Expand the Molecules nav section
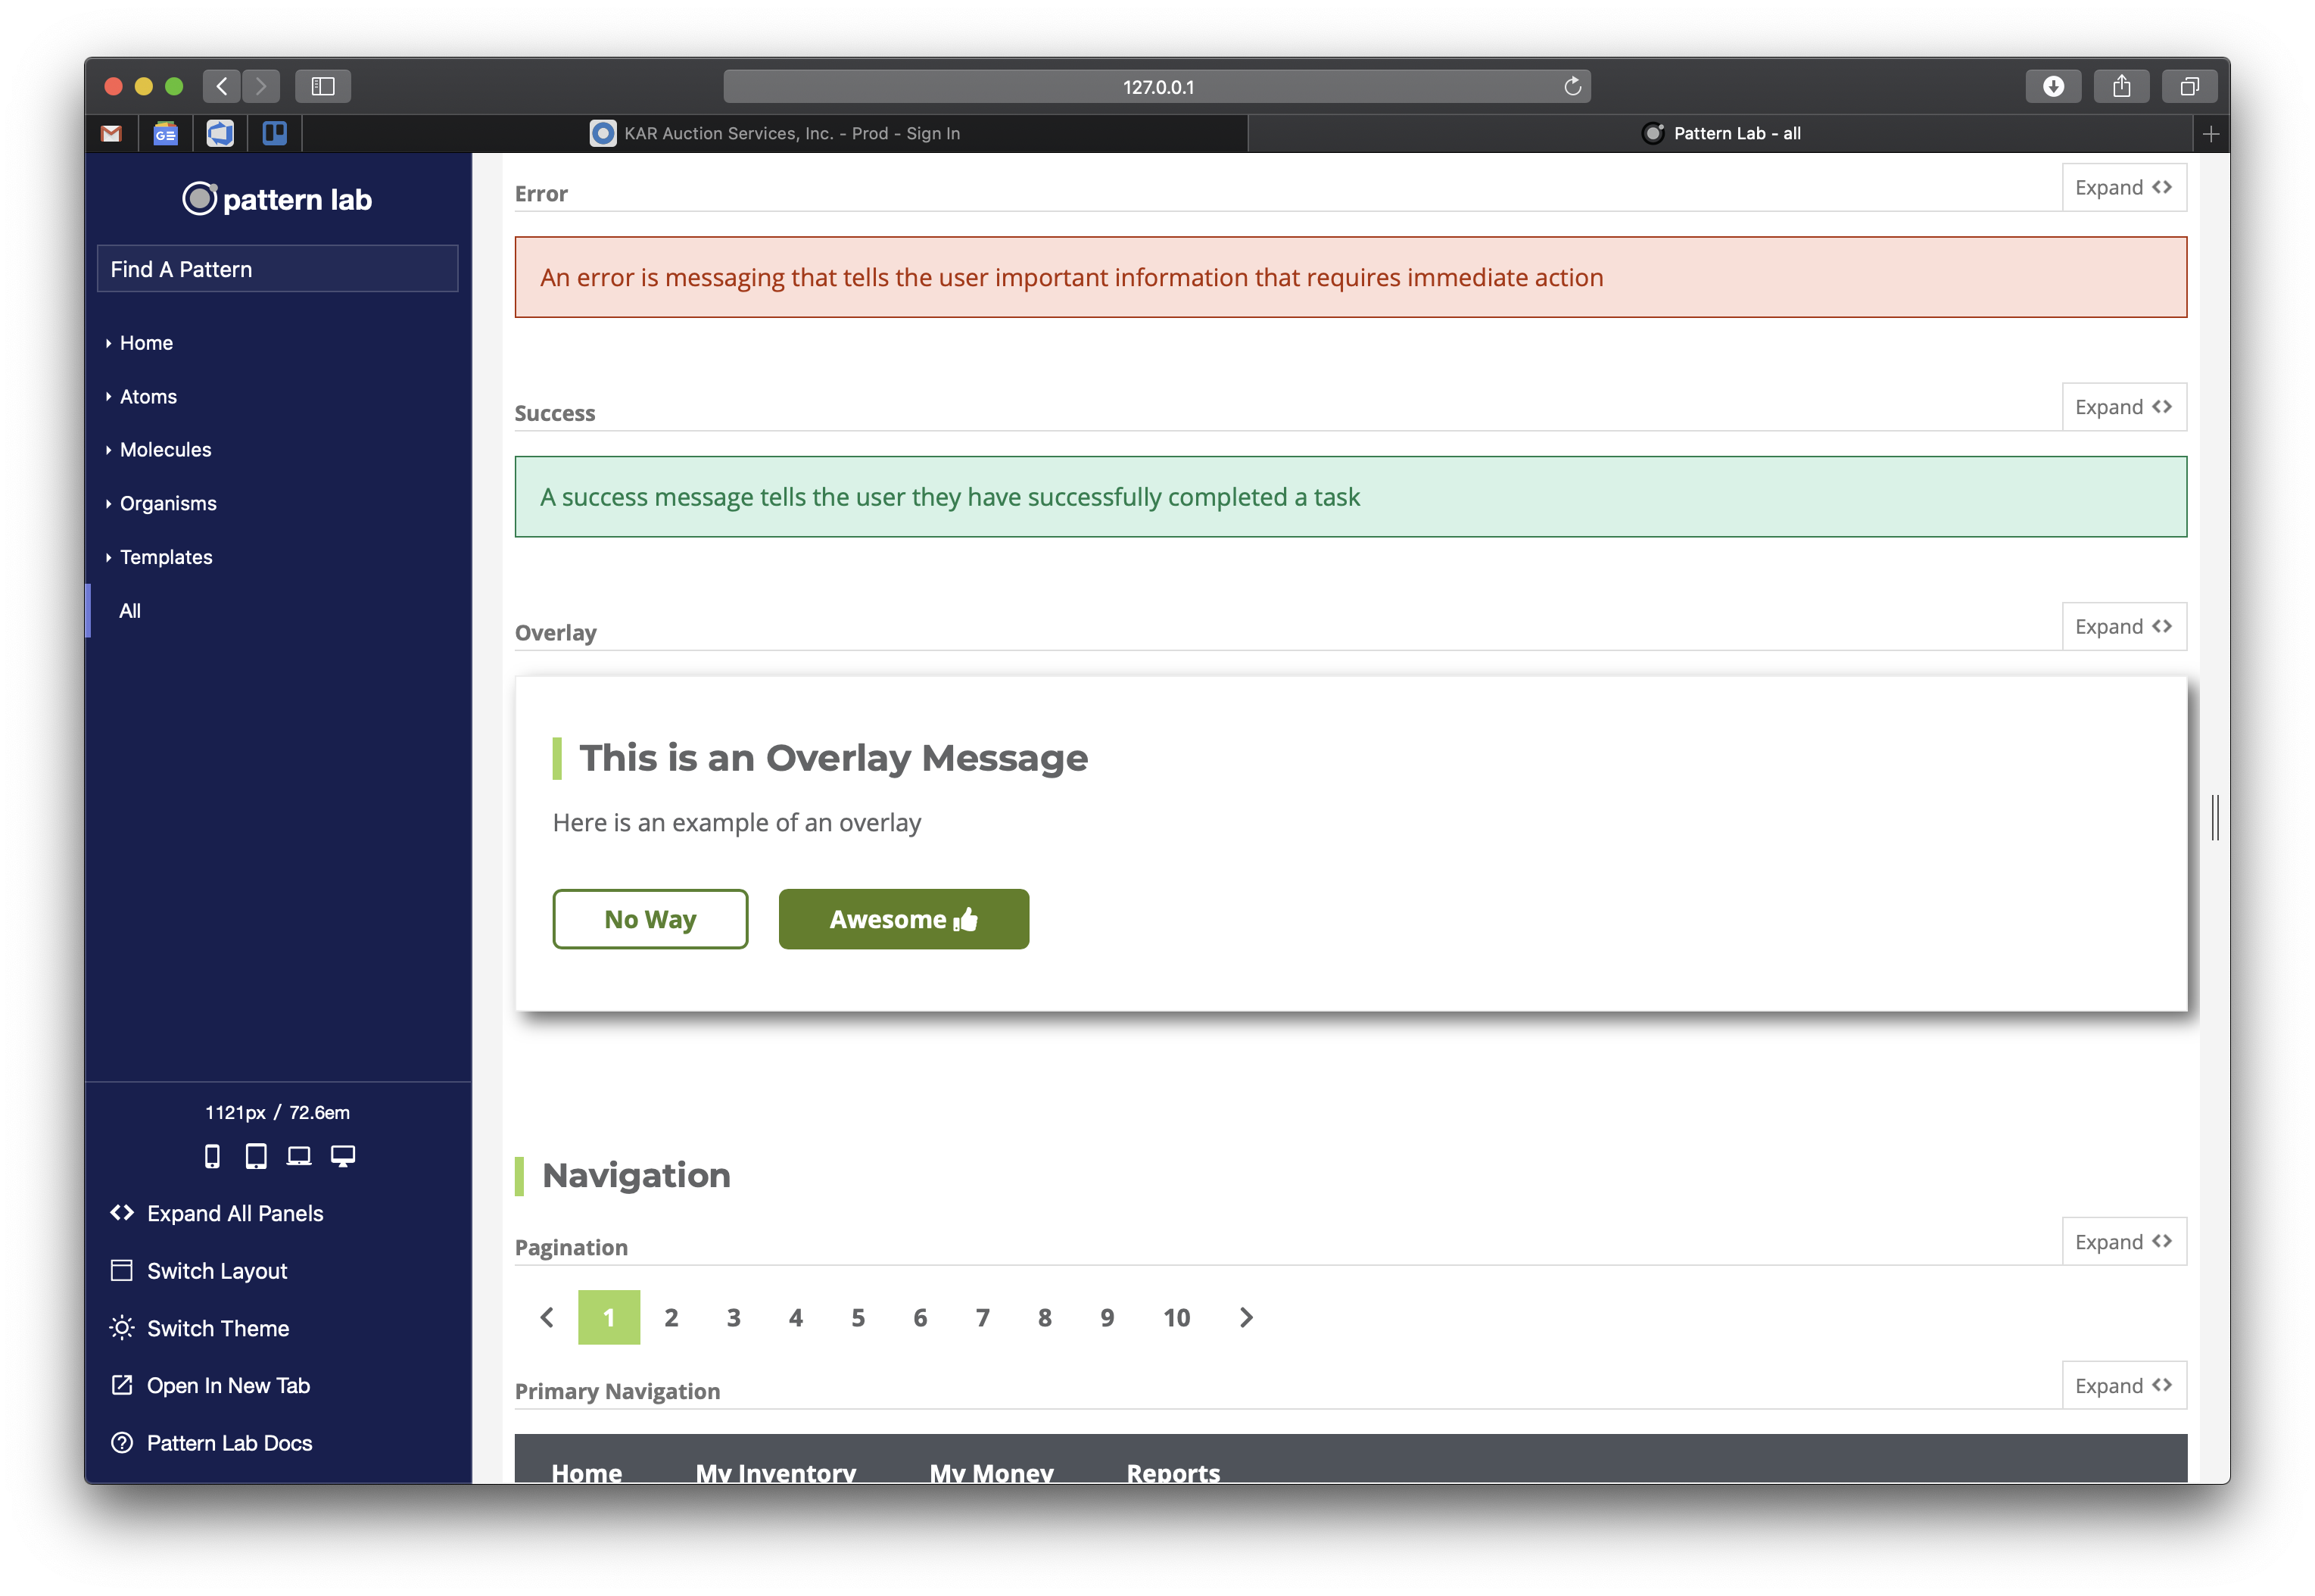 pyautogui.click(x=165, y=450)
